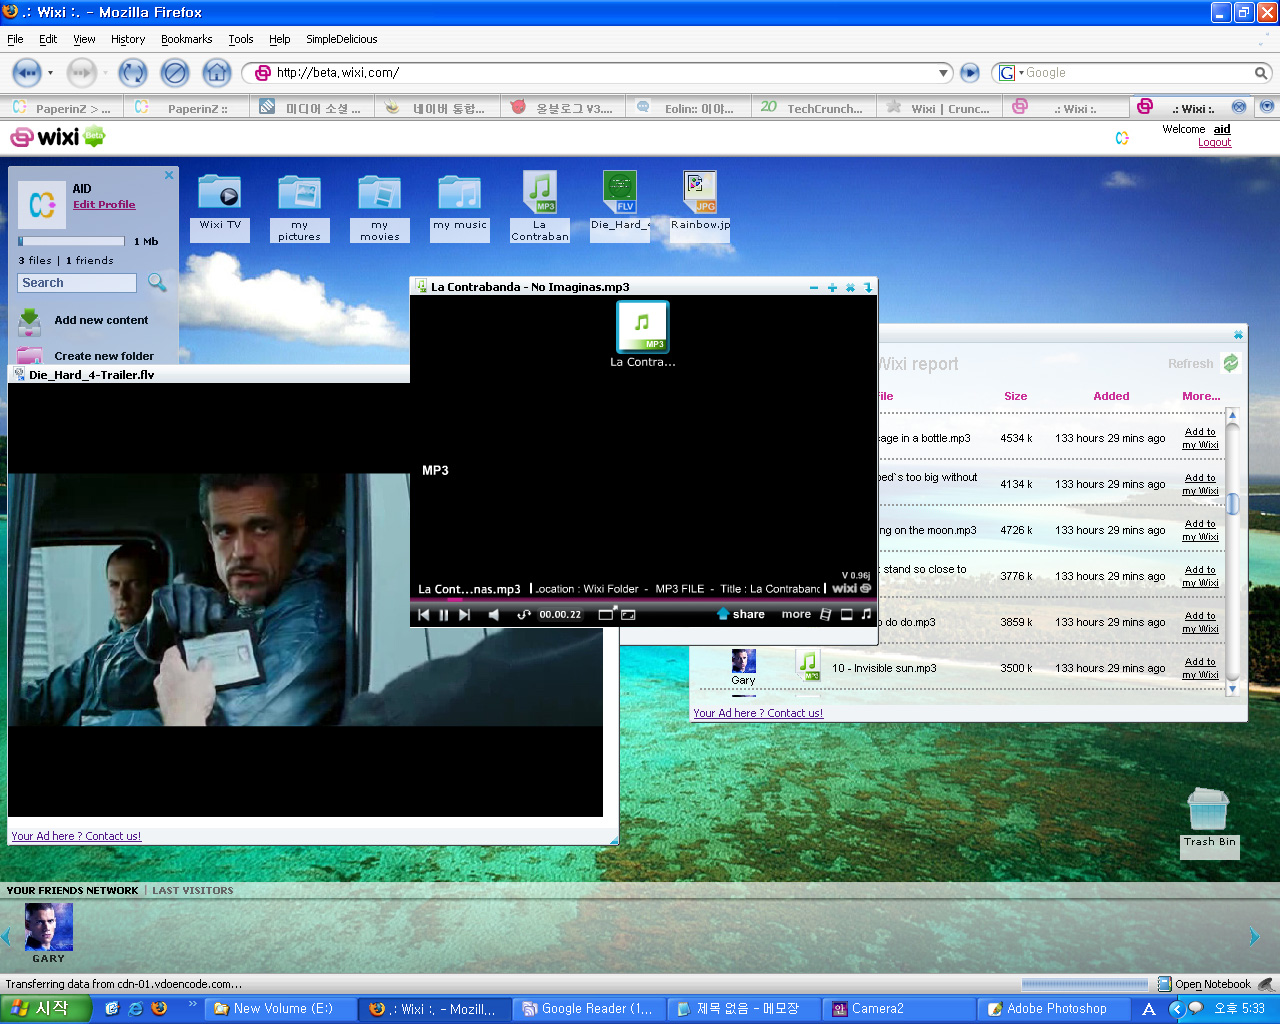The height and width of the screenshot is (1024, 1280).
Task: Skip to next track in player
Action: [x=465, y=615]
